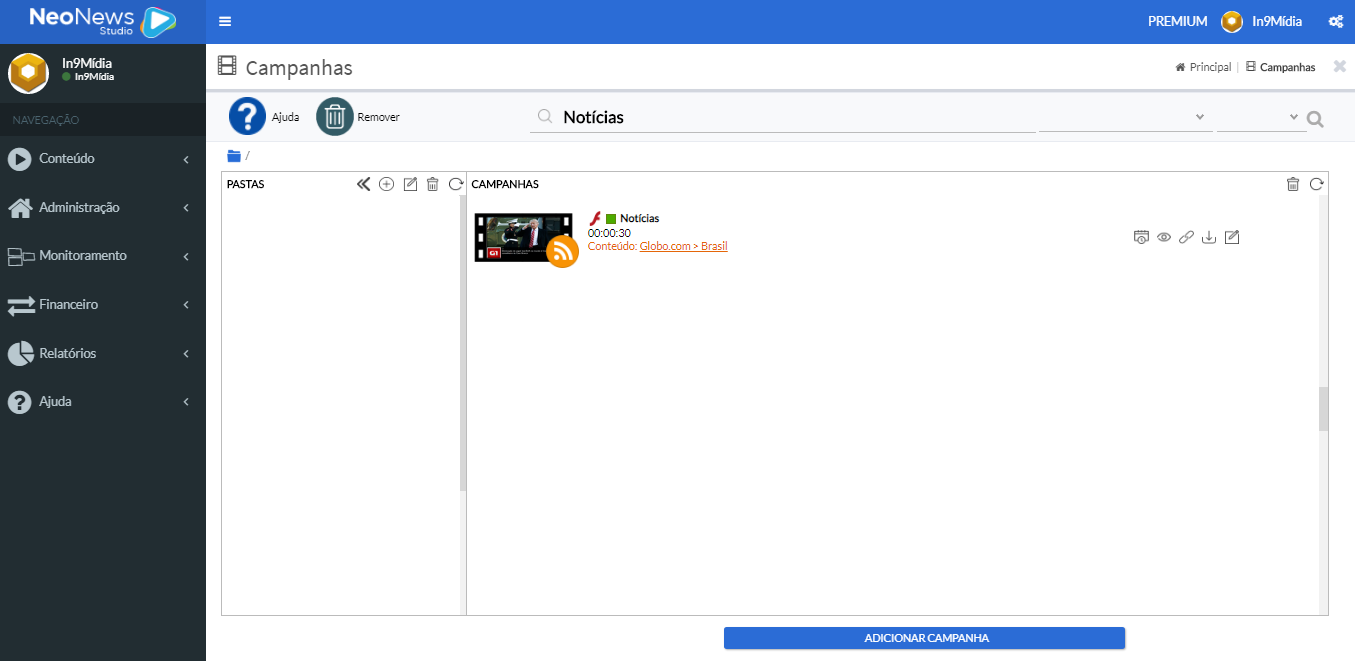1355x661 pixels.
Task: Edit folder in Pastas panel
Action: click(x=410, y=184)
